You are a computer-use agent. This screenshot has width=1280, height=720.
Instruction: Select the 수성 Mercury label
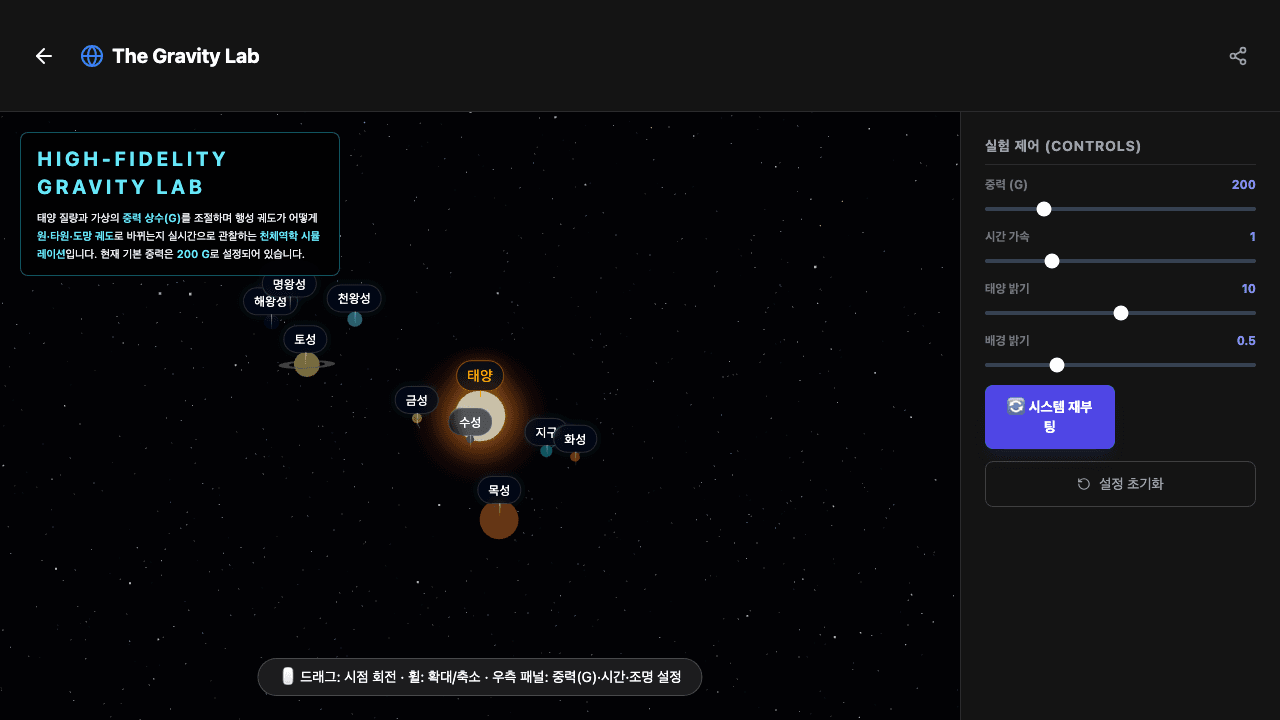pyautogui.click(x=470, y=422)
